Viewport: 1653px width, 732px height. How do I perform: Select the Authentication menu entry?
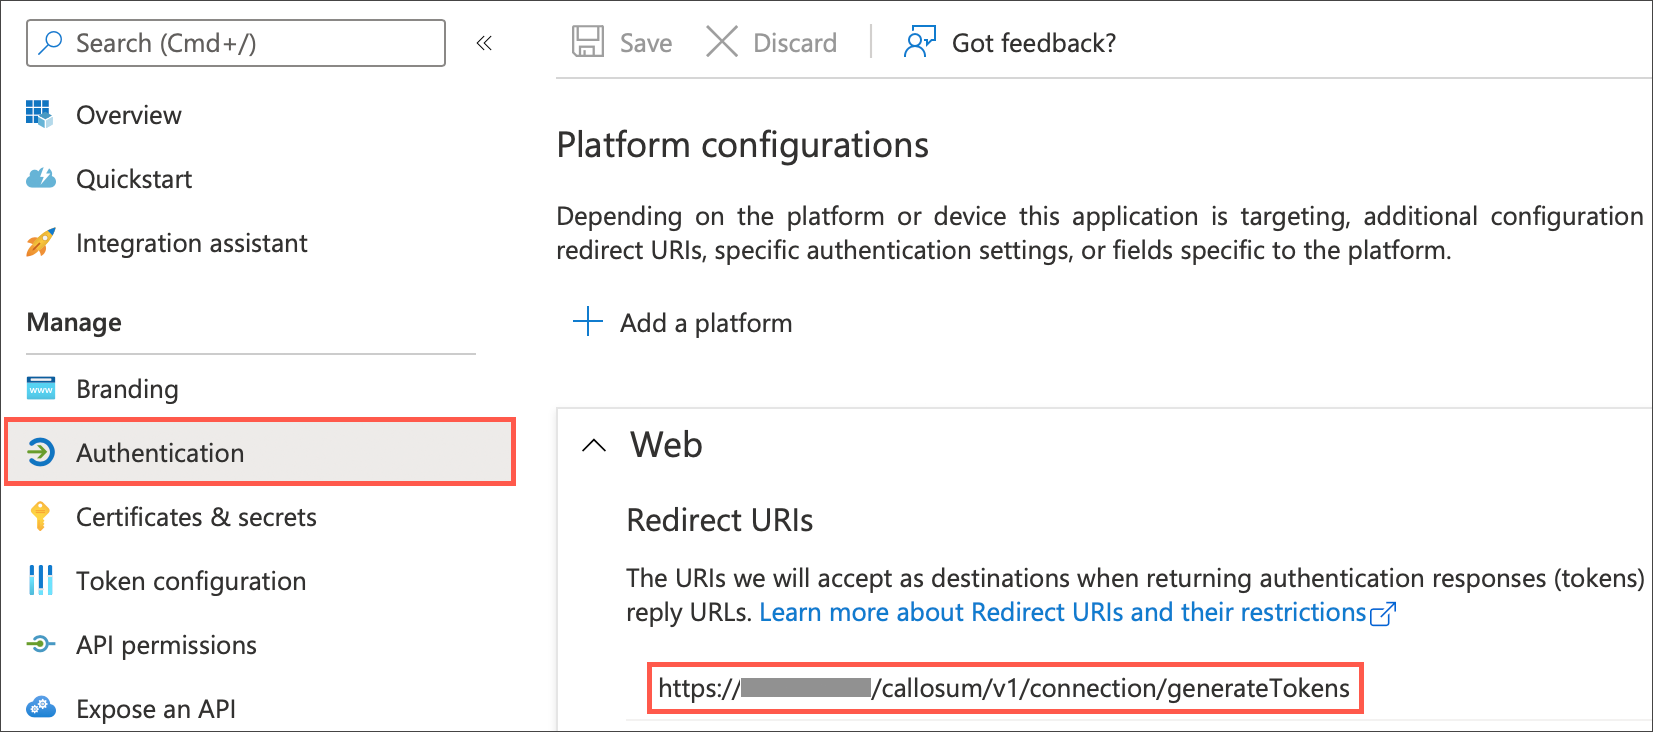(x=160, y=452)
